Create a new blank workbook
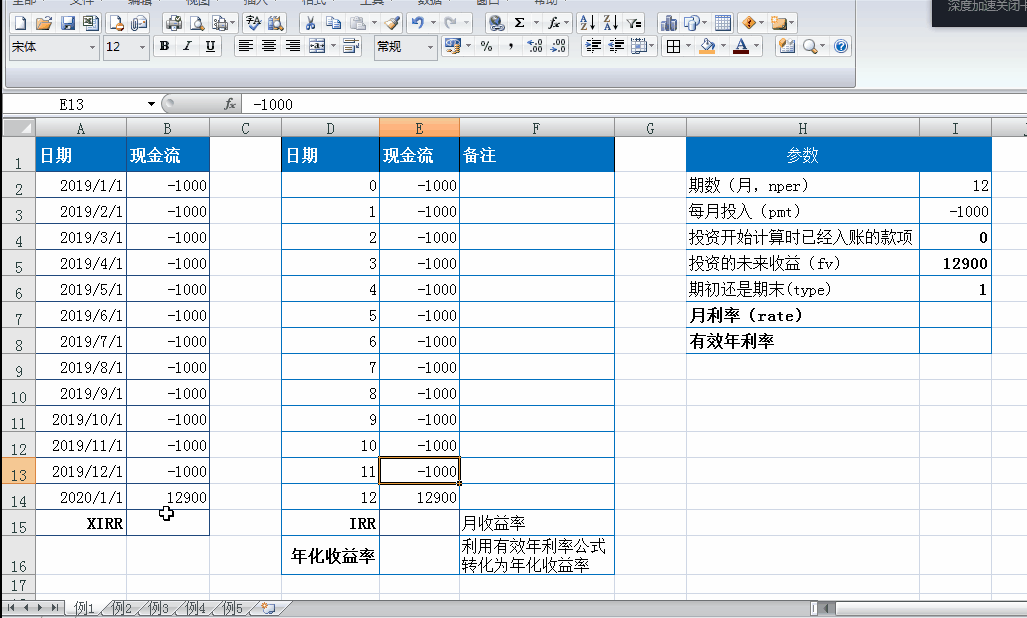 pyautogui.click(x=20, y=24)
